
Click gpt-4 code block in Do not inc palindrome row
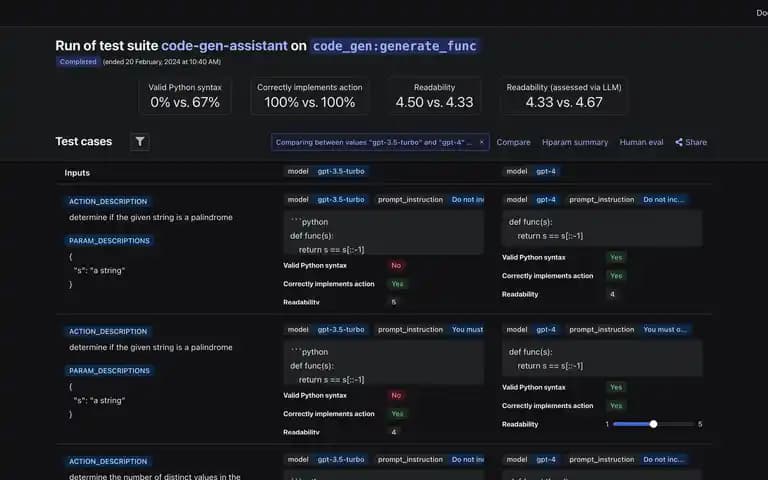click(x=602, y=229)
